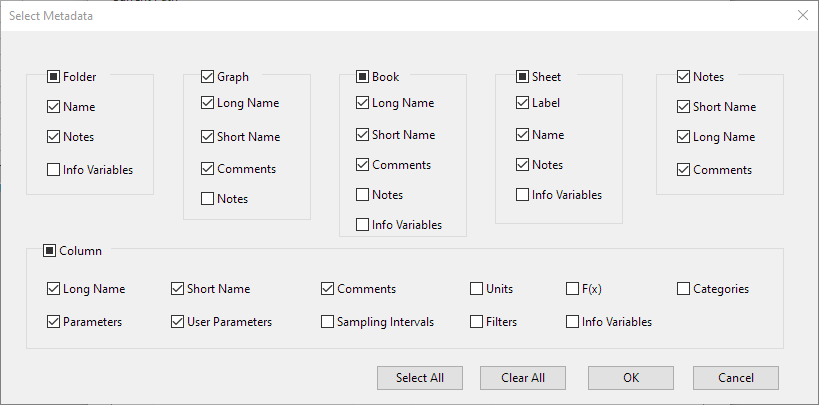This screenshot has height=405, width=819.
Task: Toggle the Folder group checkbox
Action: pyautogui.click(x=53, y=76)
